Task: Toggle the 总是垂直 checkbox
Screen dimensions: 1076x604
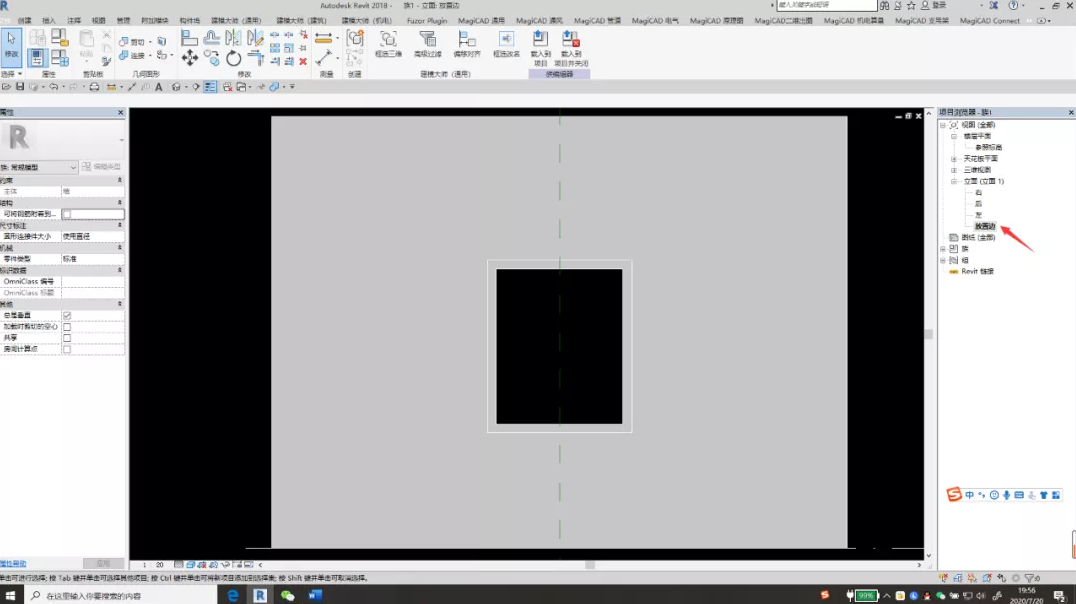Action: click(67, 316)
